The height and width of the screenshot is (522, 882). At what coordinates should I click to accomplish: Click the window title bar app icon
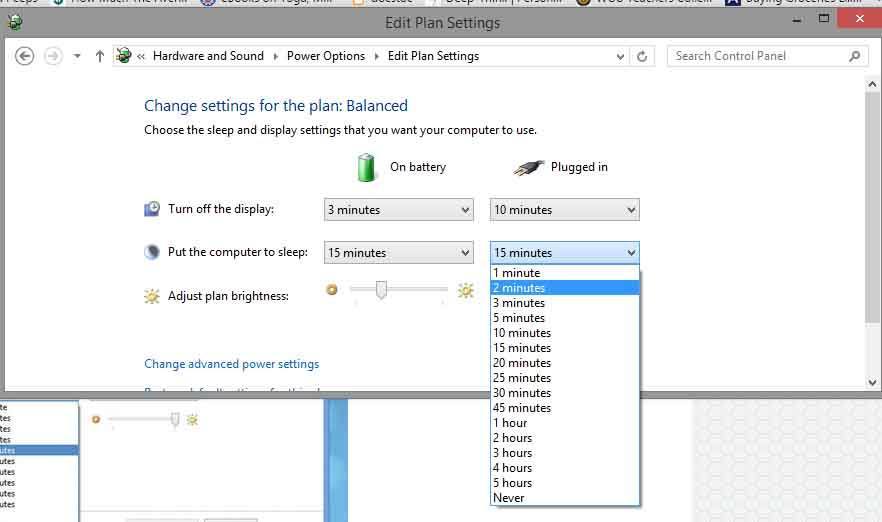pyautogui.click(x=15, y=22)
